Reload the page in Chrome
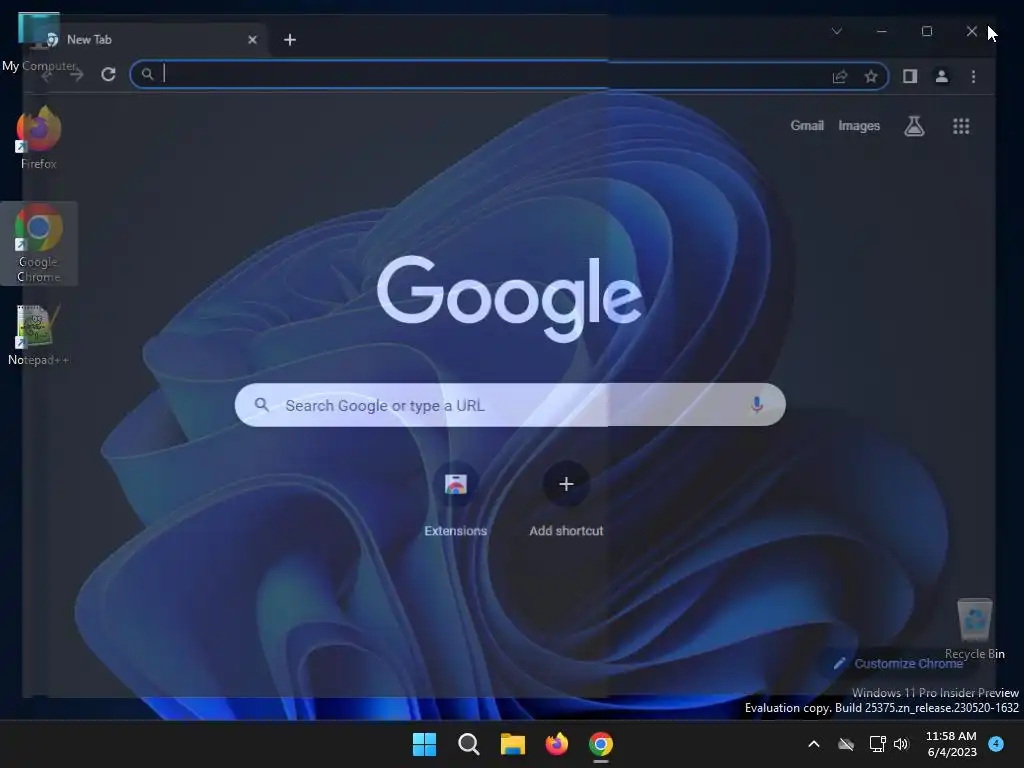Screen dimensions: 1024x768 pos(108,74)
